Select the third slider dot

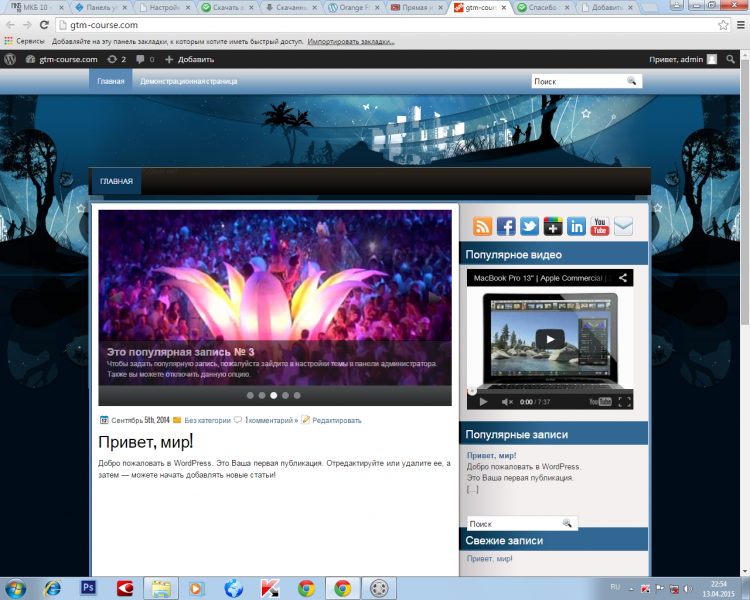pos(274,395)
